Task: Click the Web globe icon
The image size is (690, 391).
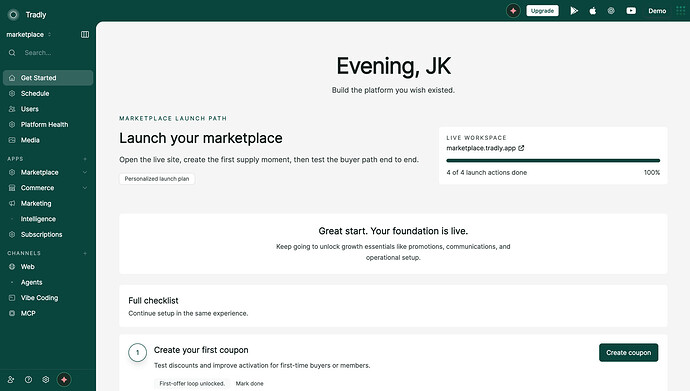Action: tap(12, 267)
